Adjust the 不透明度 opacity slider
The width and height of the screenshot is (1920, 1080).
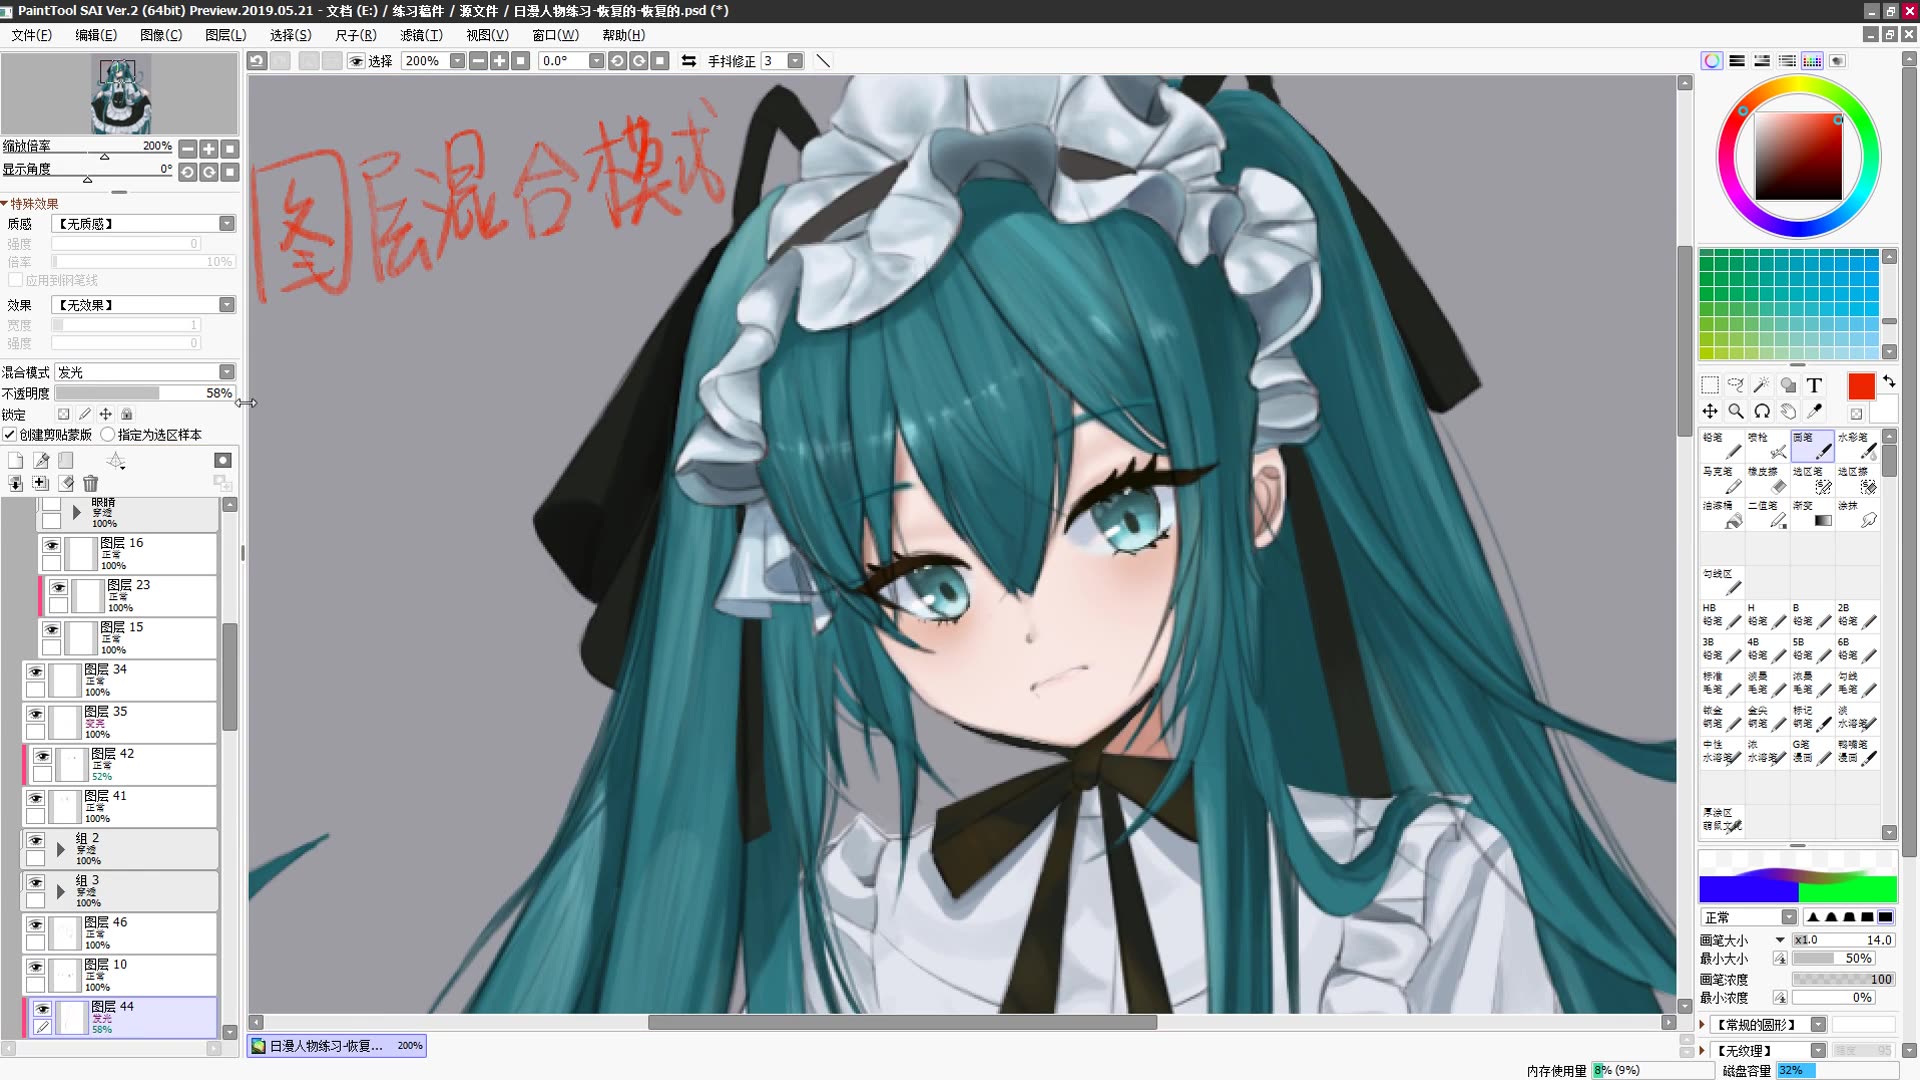(x=144, y=393)
